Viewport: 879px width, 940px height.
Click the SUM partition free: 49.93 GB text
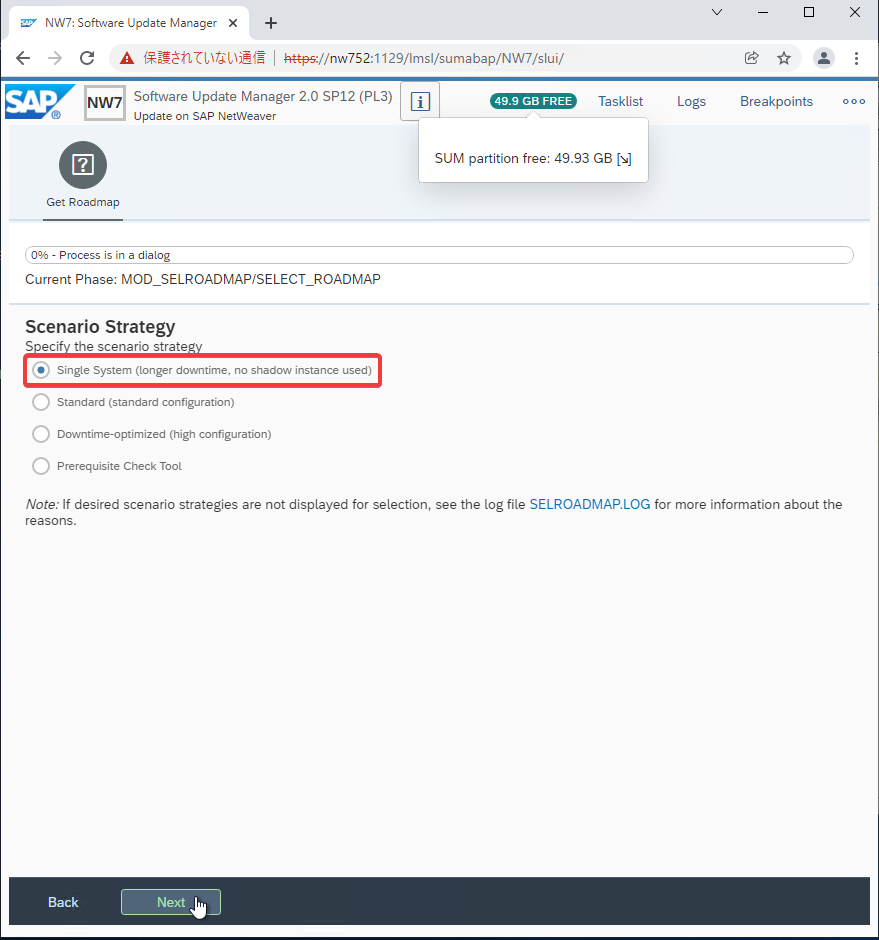click(523, 159)
